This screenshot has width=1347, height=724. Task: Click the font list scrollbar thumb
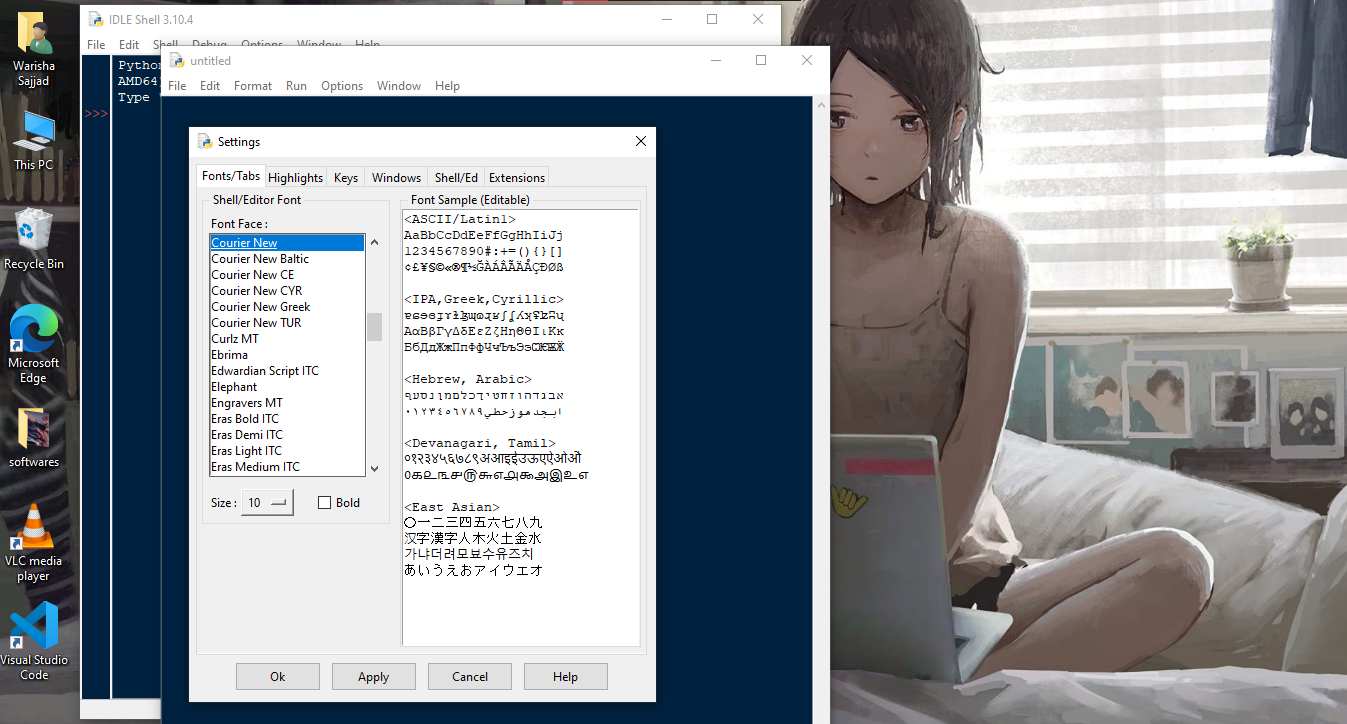[x=375, y=327]
